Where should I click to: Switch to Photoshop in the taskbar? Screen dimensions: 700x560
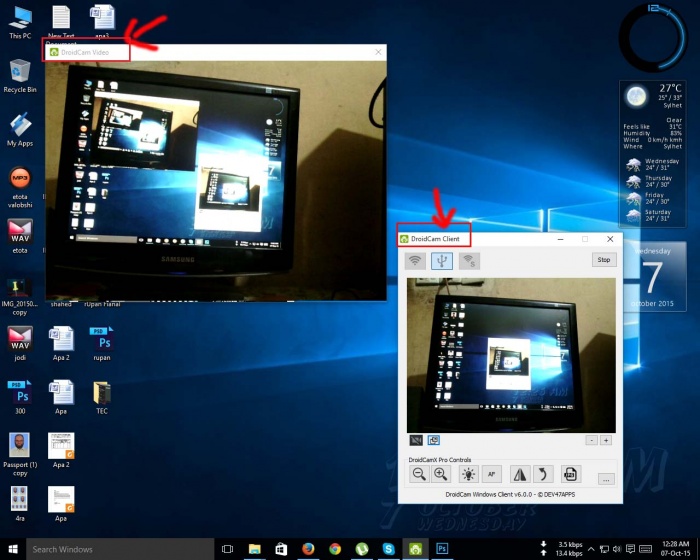point(442,549)
